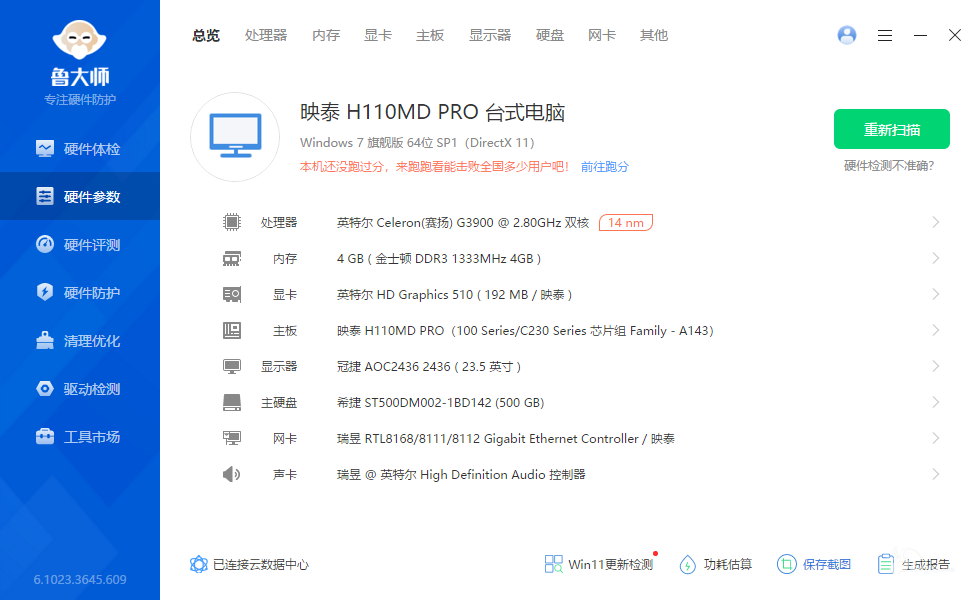The image size is (980, 600).
Task: Click 保存截图 text link
Action: coord(827,564)
